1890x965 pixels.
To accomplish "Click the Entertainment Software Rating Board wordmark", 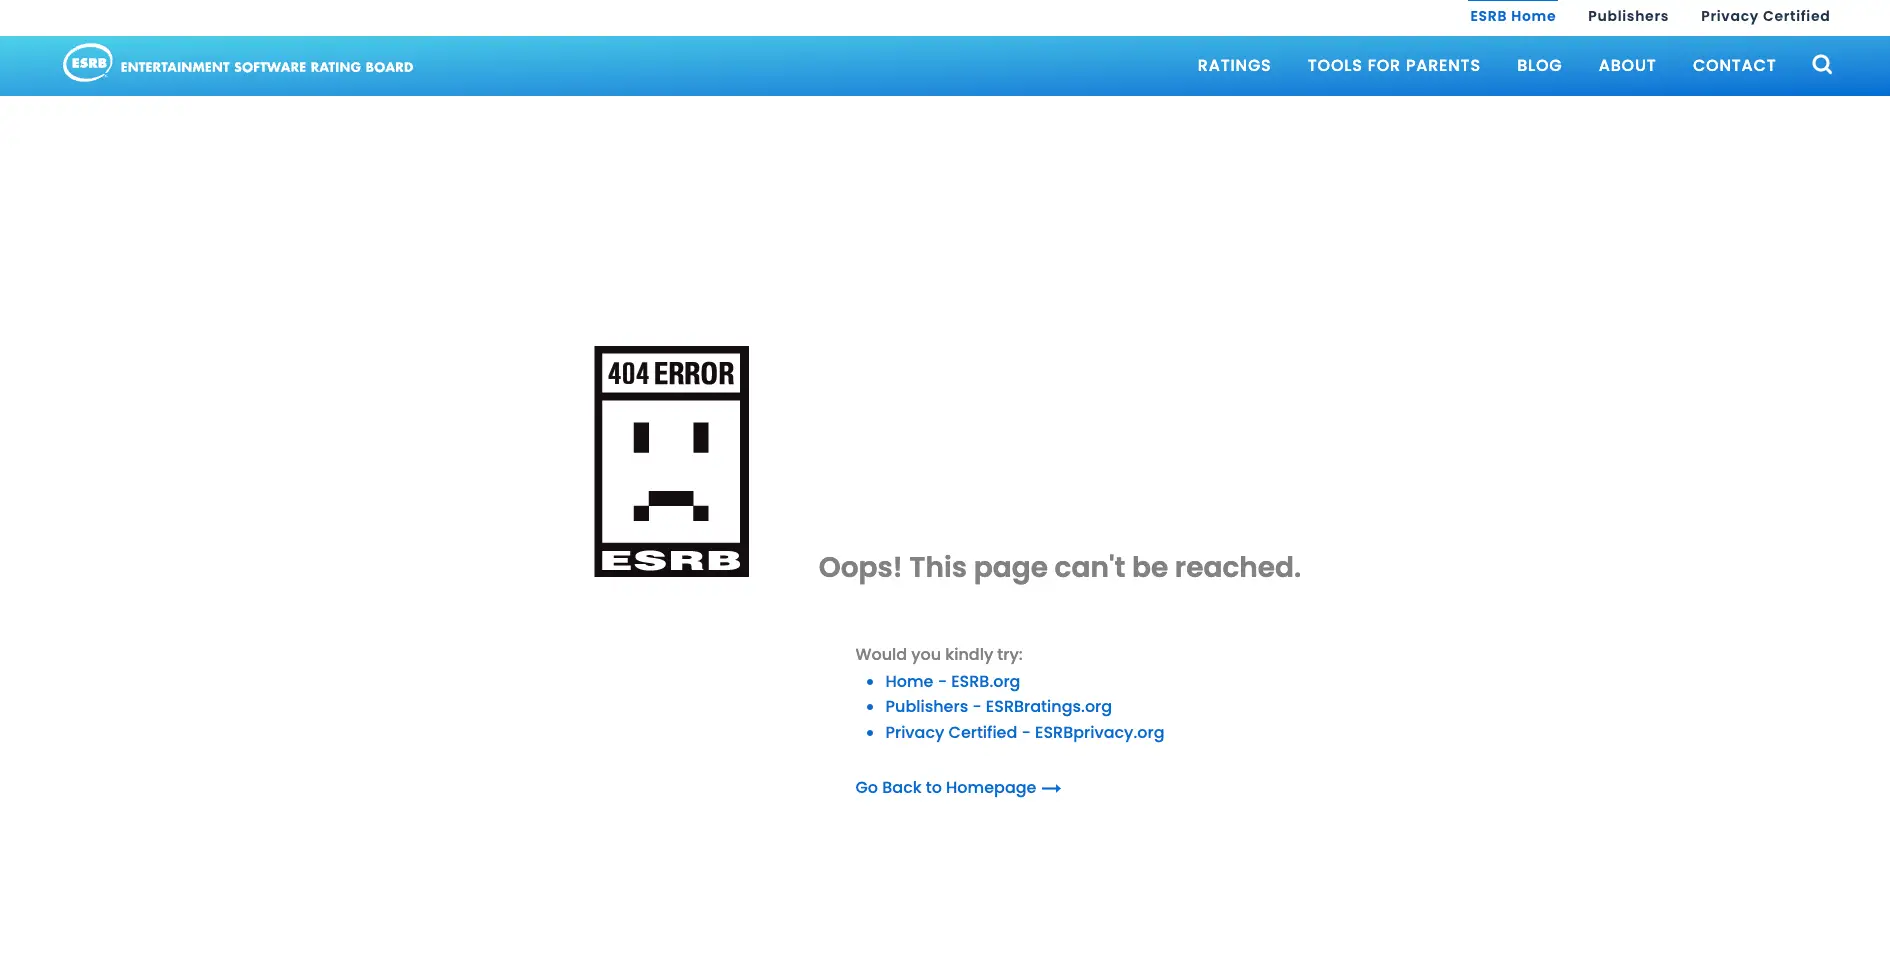I will [266, 67].
